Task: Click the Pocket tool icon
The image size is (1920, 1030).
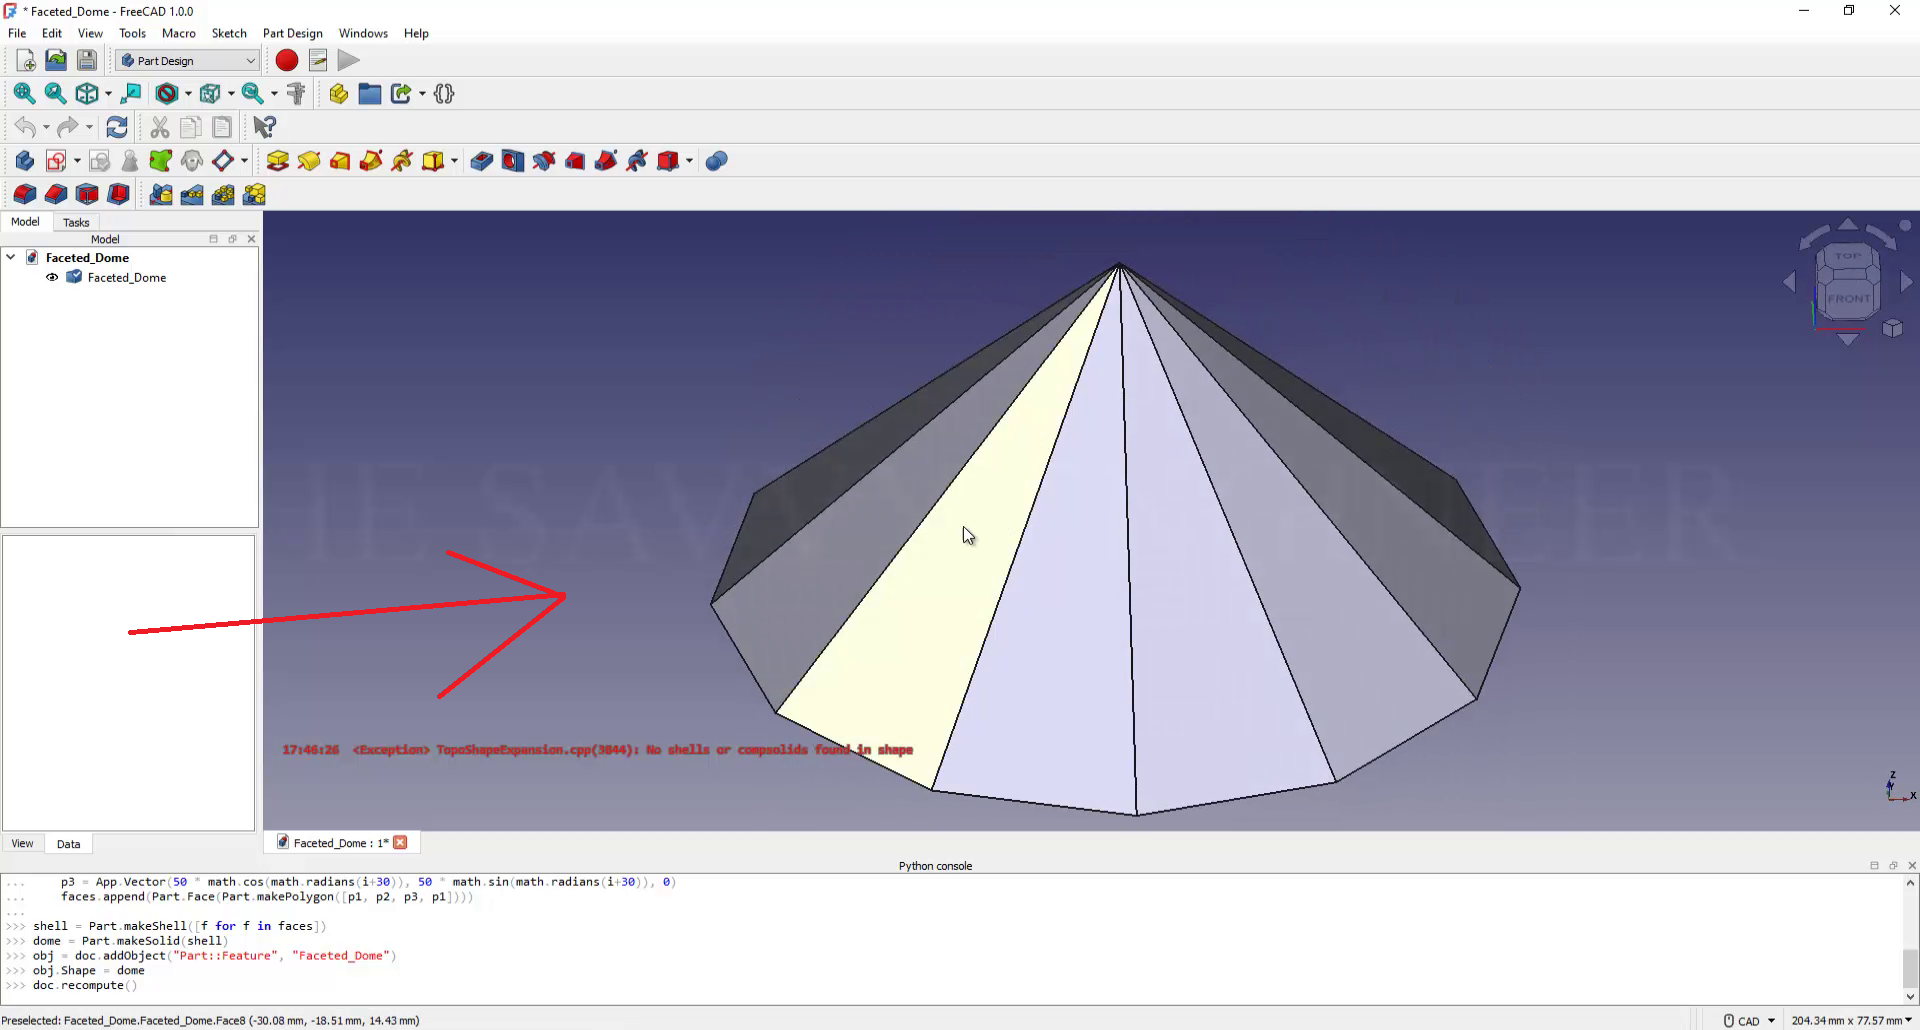Action: (x=481, y=161)
